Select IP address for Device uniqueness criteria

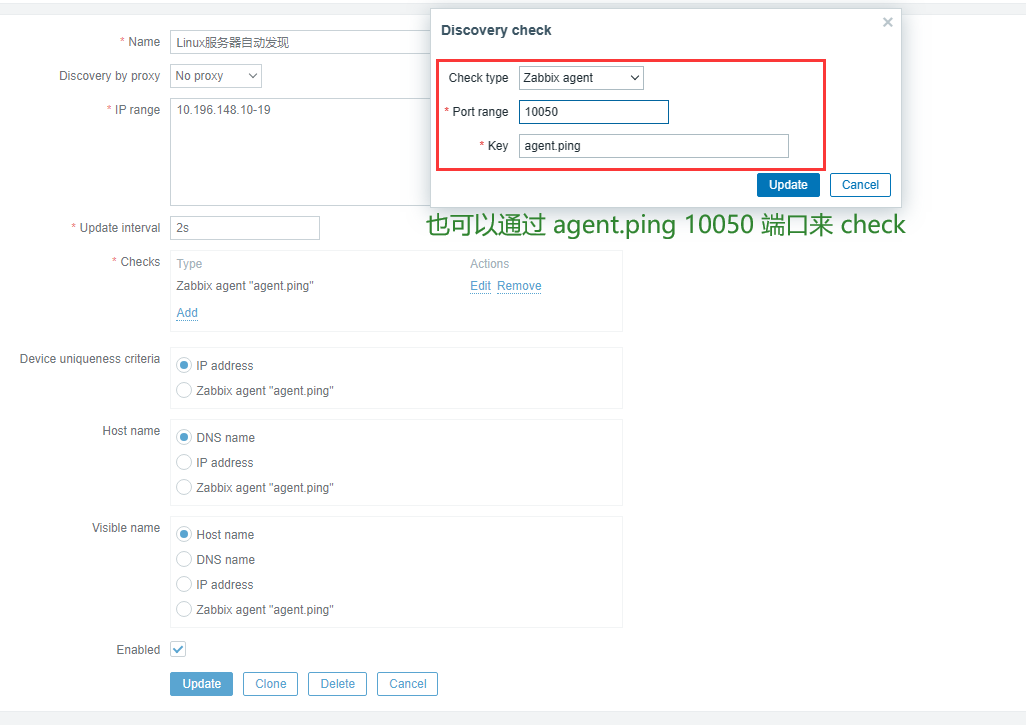[184, 365]
